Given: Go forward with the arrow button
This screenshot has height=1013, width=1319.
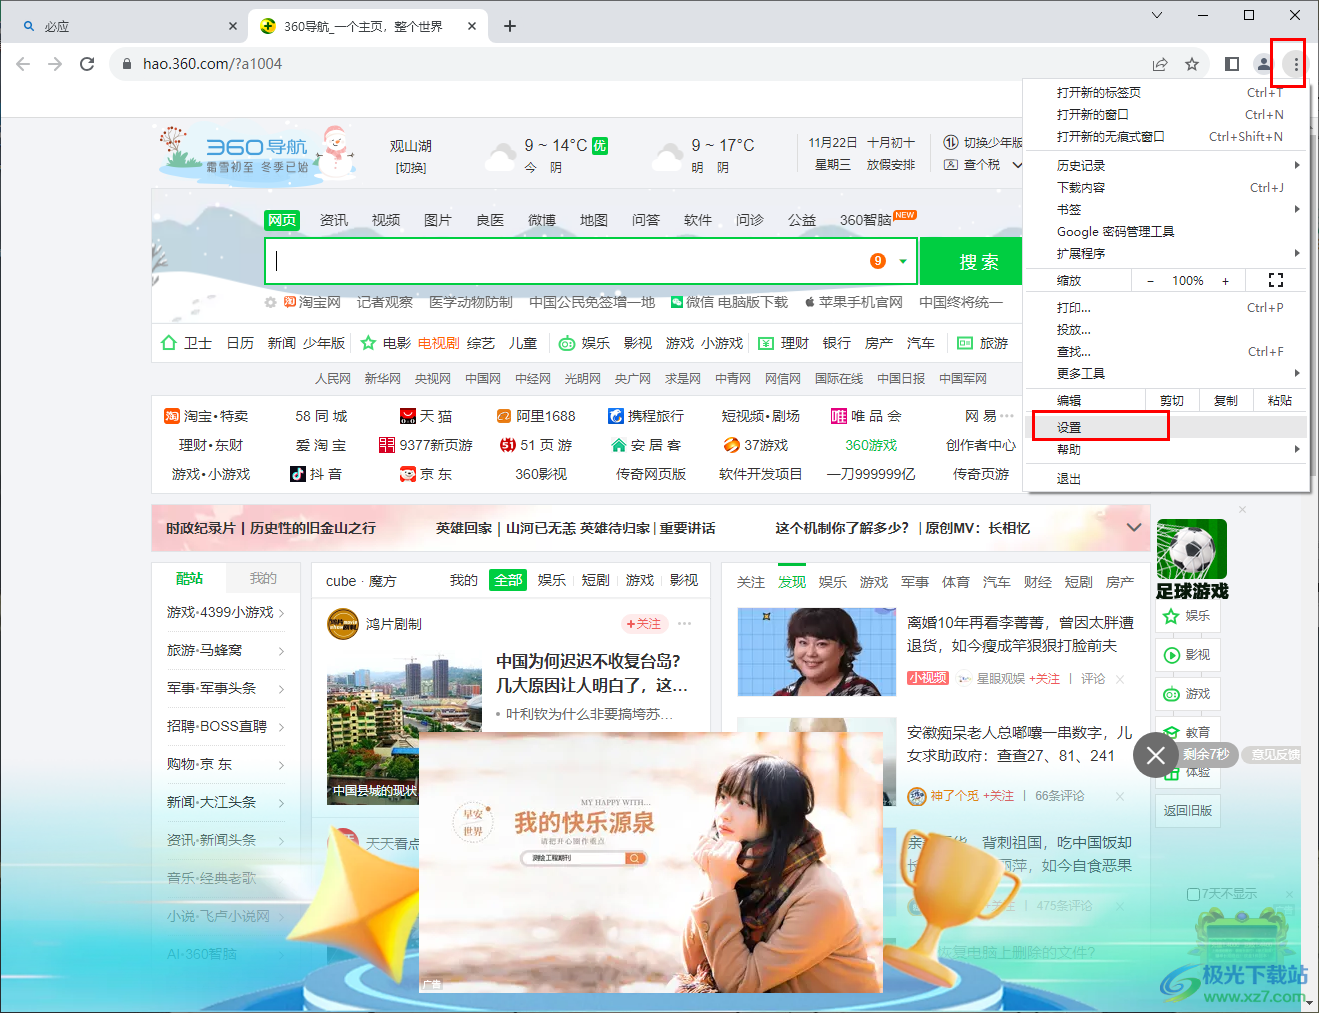Looking at the screenshot, I should tap(55, 64).
